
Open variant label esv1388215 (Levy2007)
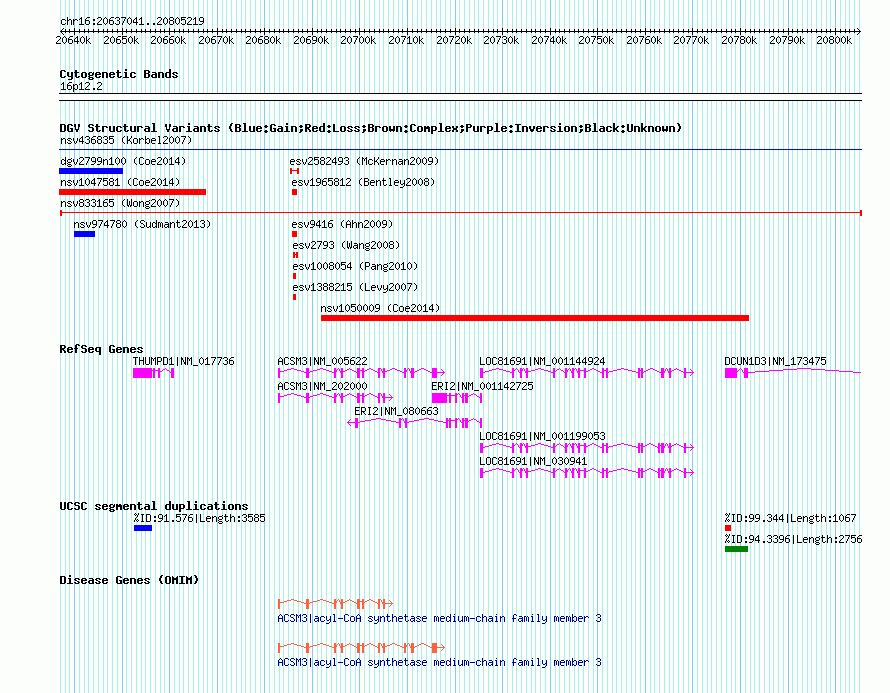355,287
